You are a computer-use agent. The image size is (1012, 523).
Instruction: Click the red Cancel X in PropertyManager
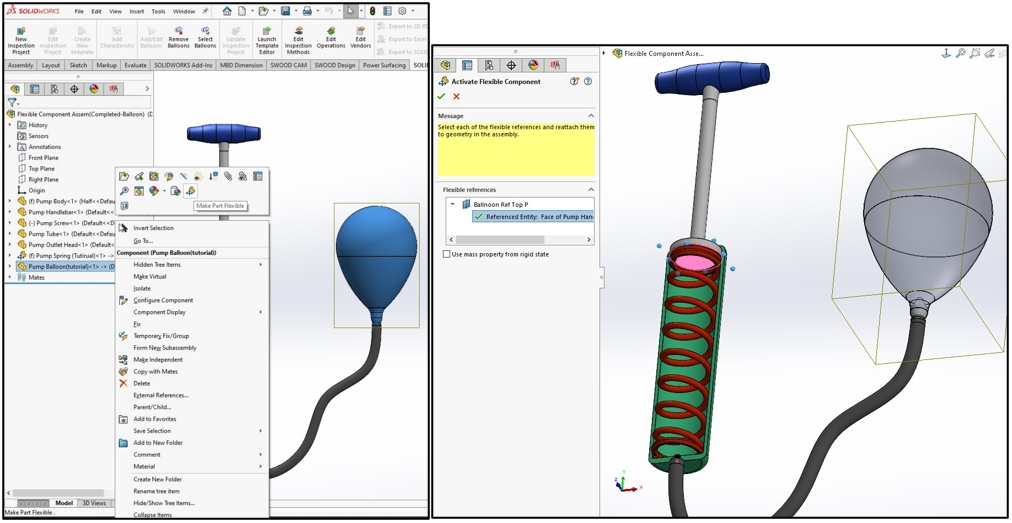pyautogui.click(x=456, y=96)
